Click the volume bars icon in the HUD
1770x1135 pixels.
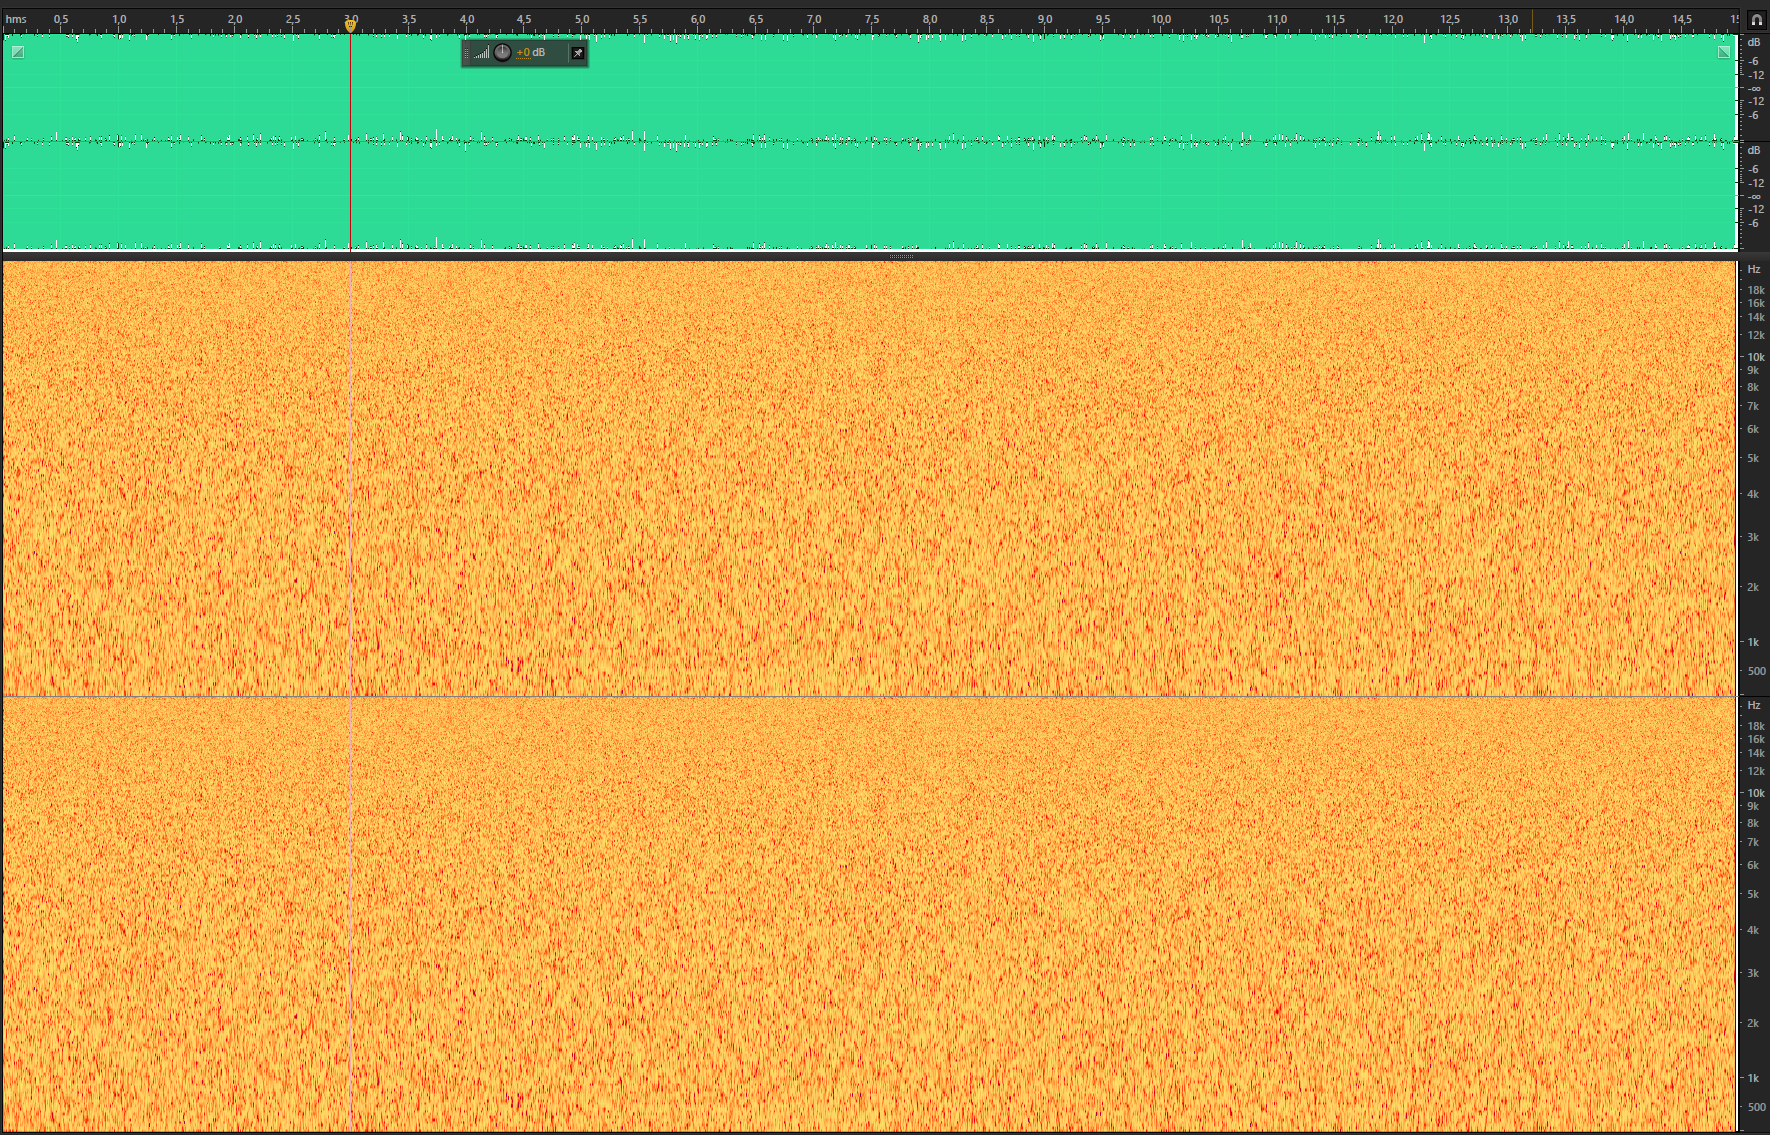[x=482, y=53]
